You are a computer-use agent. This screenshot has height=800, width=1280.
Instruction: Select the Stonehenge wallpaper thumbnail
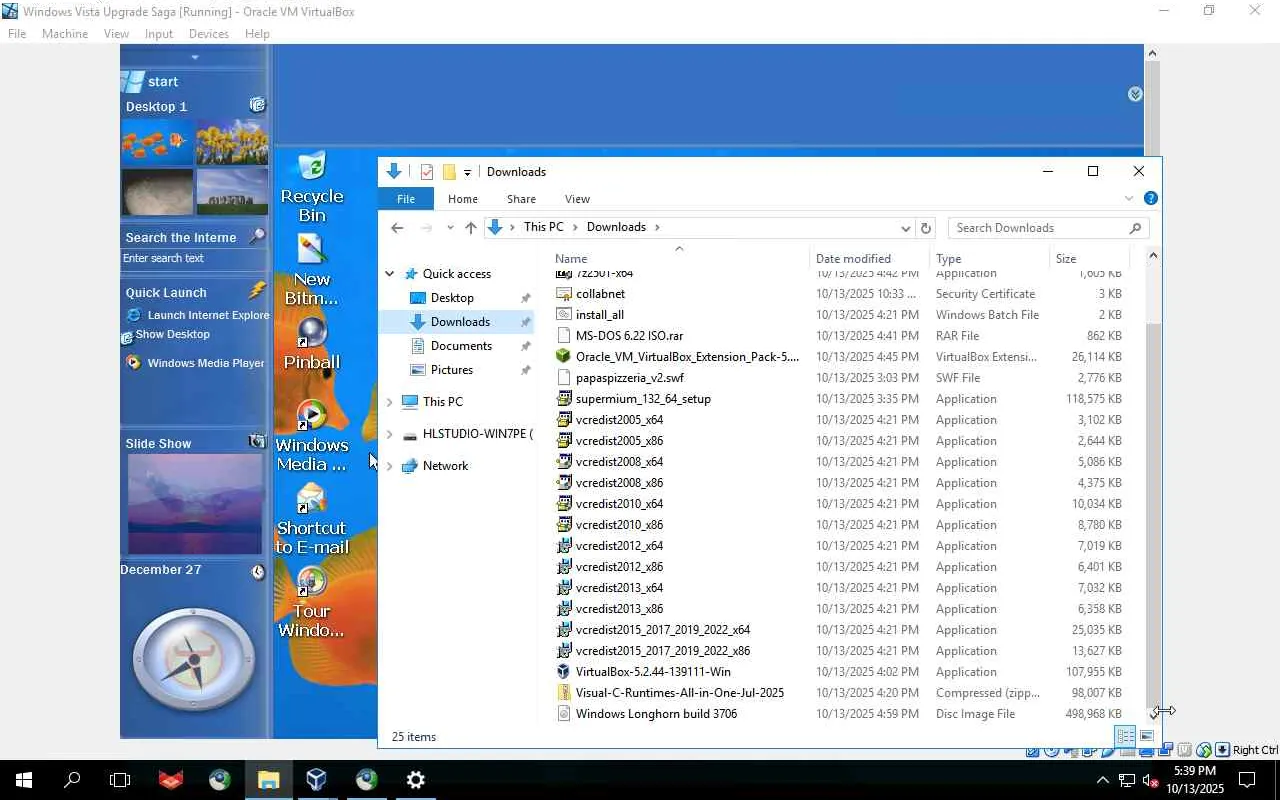click(x=232, y=191)
